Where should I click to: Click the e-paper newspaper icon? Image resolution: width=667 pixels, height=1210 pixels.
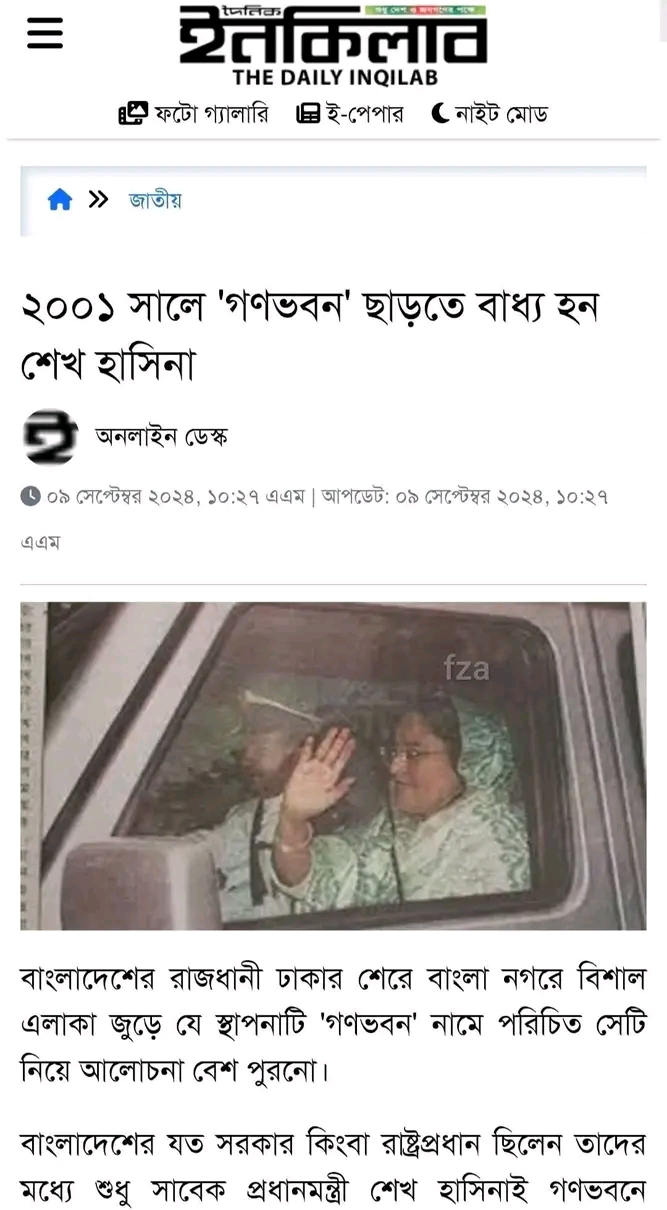pos(308,114)
